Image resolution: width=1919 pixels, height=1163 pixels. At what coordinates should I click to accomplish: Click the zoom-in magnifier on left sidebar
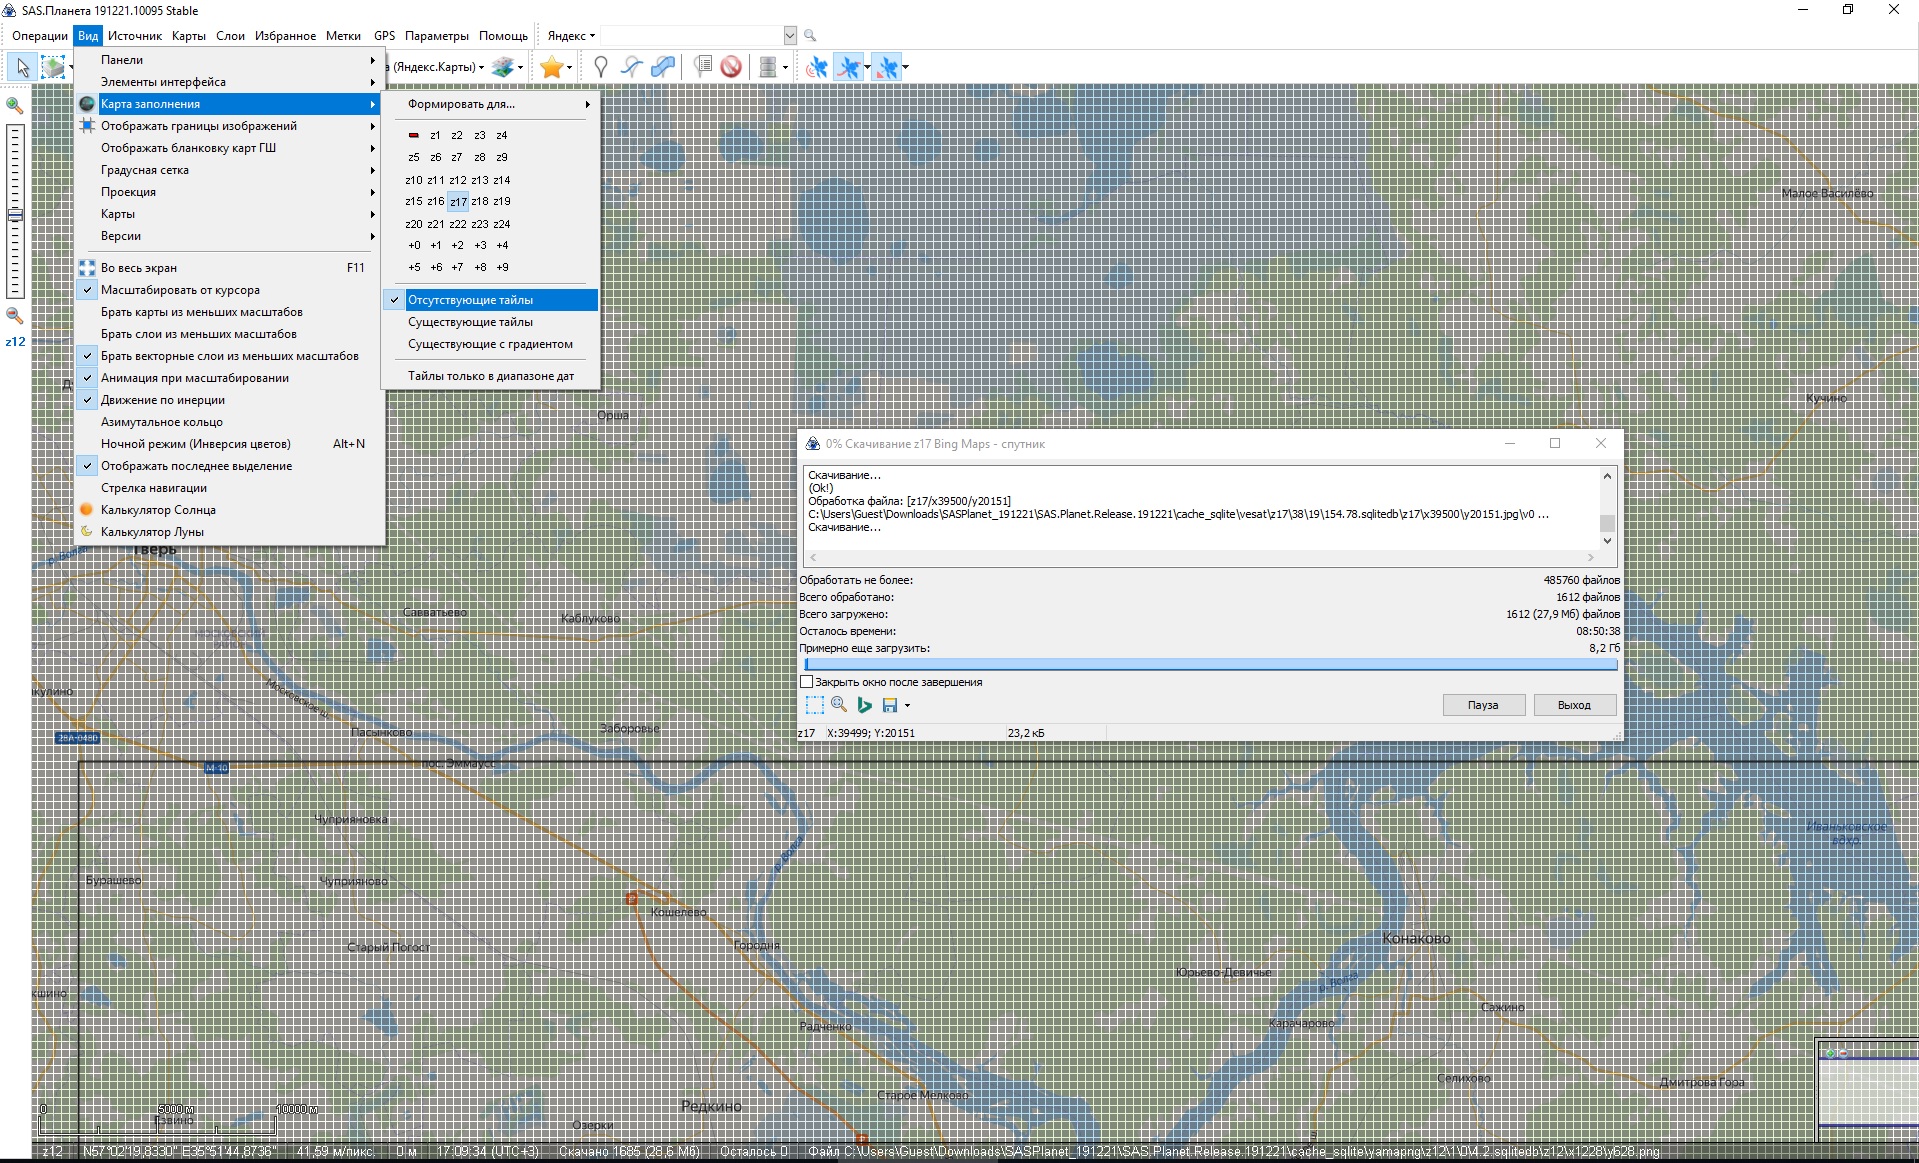tap(15, 105)
